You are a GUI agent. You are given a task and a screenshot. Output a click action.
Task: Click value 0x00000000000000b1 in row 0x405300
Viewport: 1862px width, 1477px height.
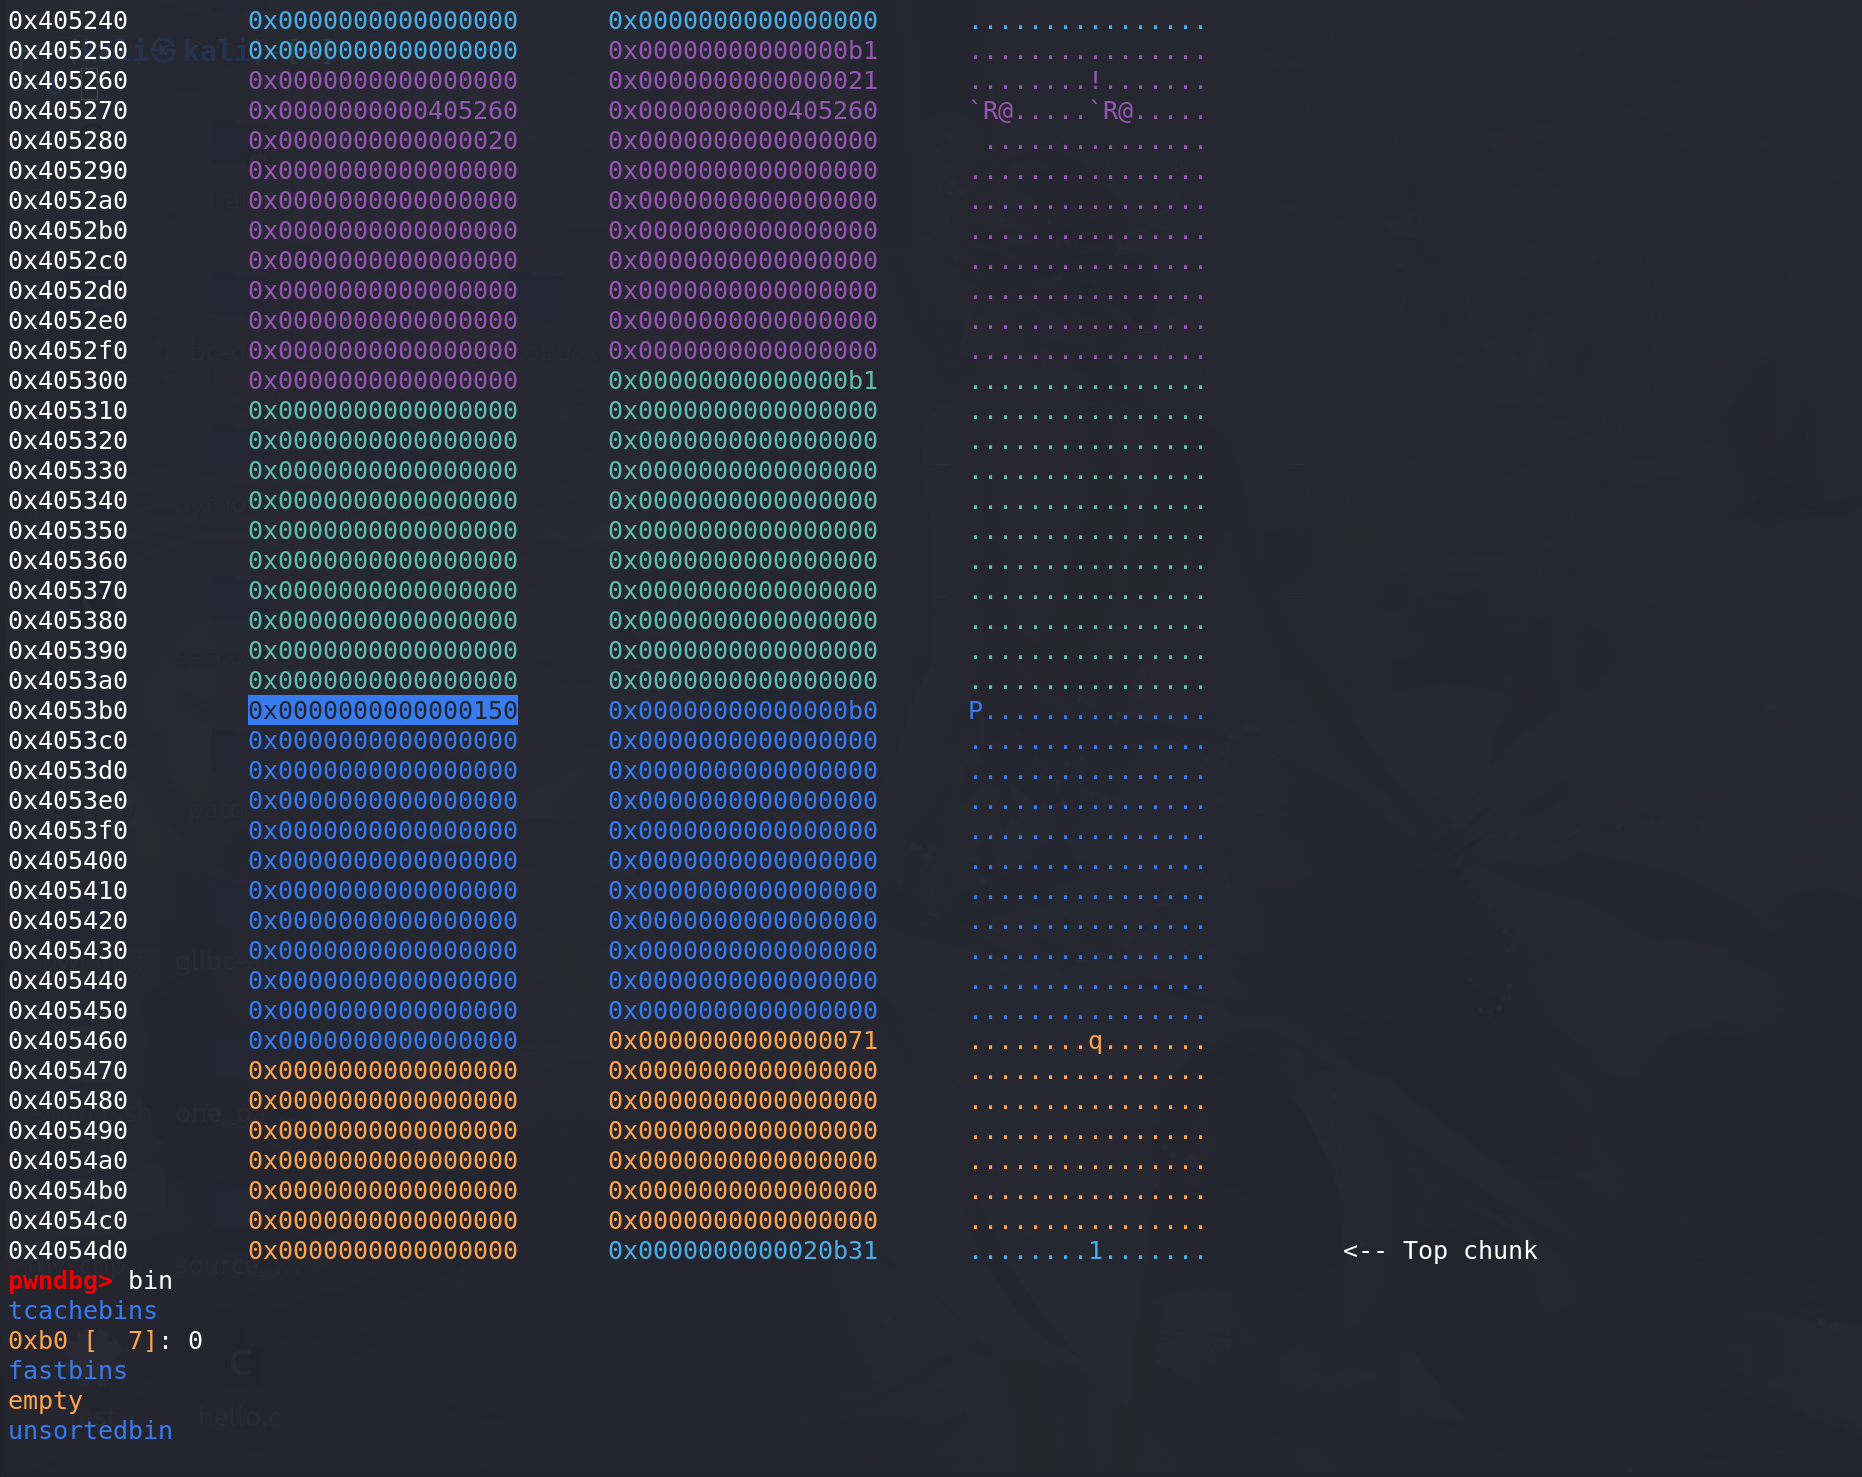tap(743, 380)
